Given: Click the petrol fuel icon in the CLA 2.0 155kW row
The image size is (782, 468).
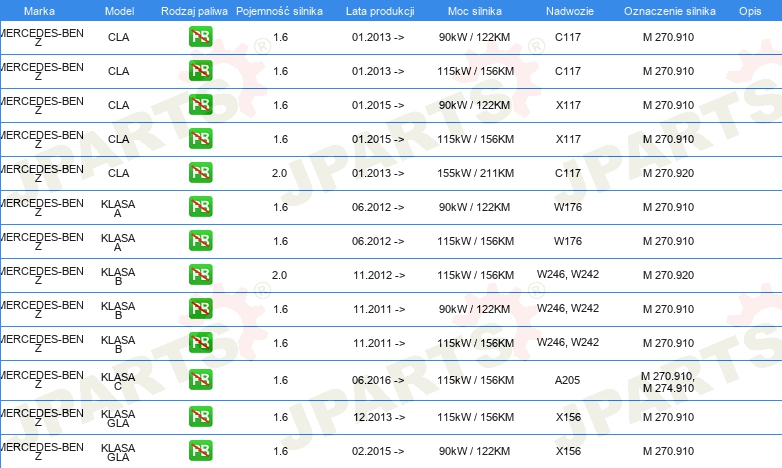Looking at the screenshot, I should [200, 173].
